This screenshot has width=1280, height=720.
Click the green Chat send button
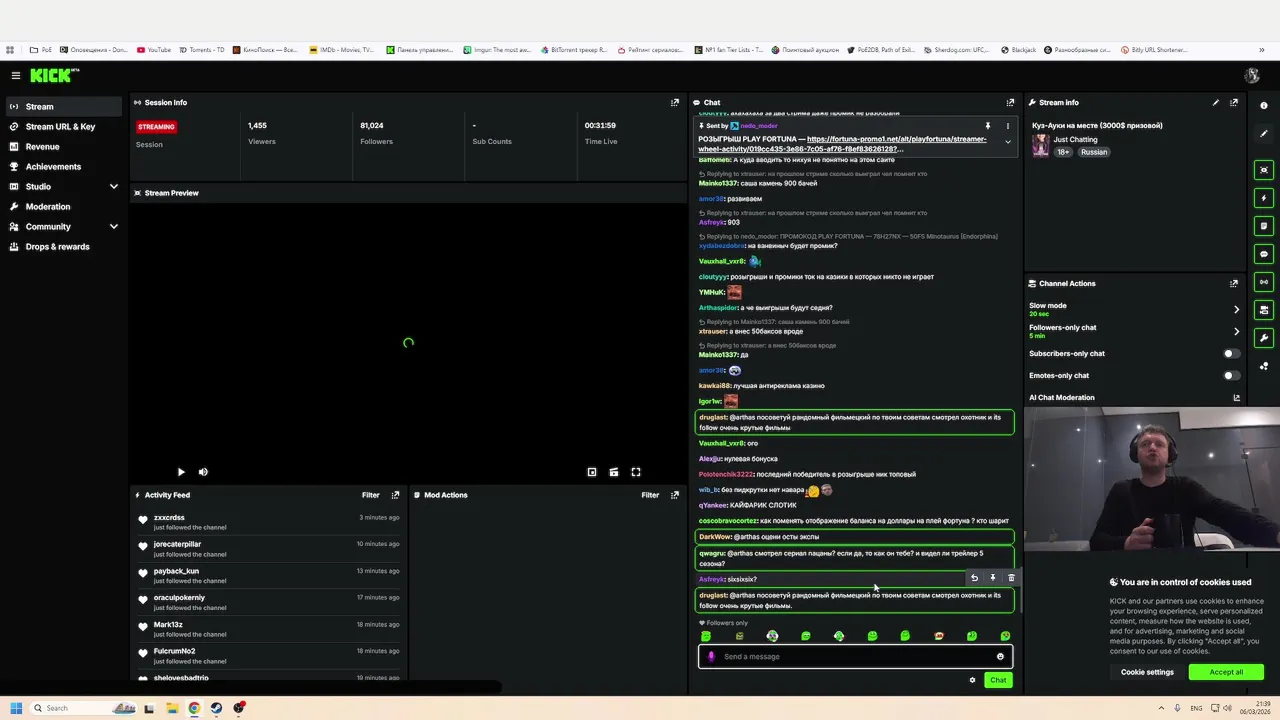click(x=998, y=680)
